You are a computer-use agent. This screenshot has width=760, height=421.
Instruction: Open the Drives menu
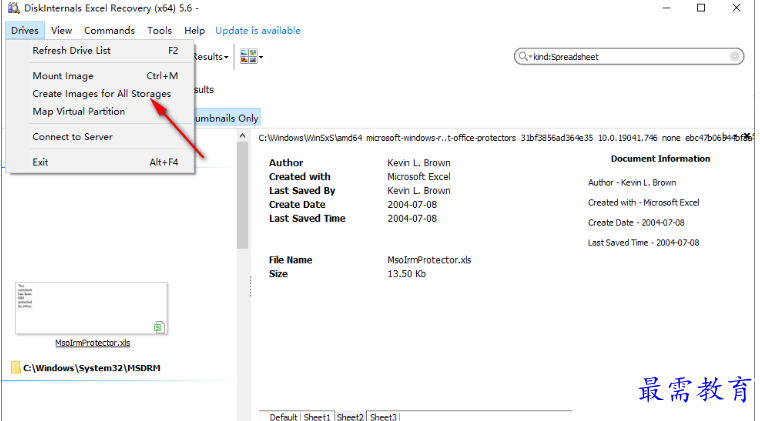point(25,31)
